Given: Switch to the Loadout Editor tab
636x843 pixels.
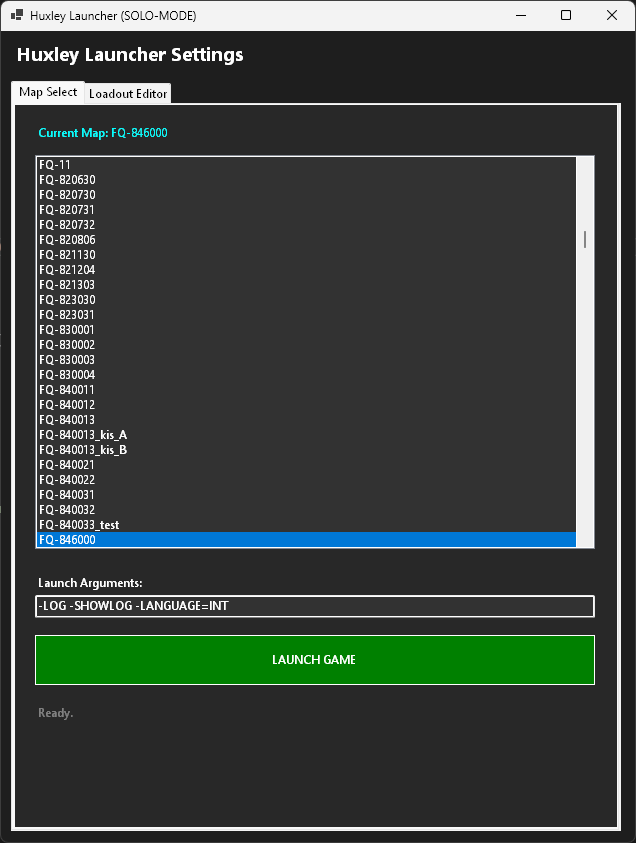Looking at the screenshot, I should pyautogui.click(x=128, y=94).
